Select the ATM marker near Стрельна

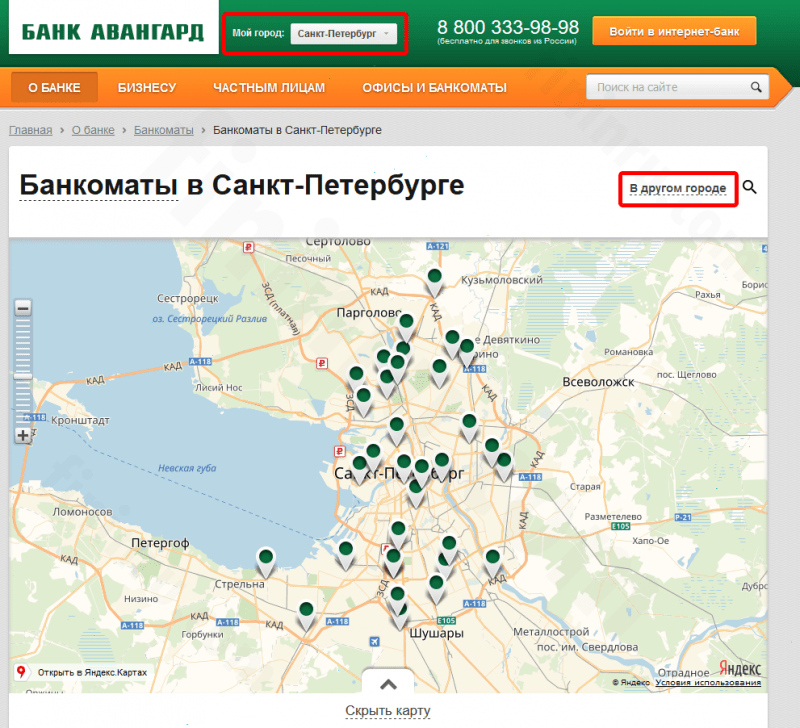tap(266, 562)
